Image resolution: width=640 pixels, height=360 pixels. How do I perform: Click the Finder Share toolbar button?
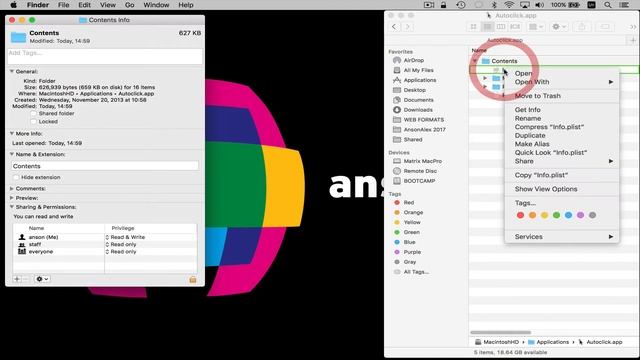[582, 27]
